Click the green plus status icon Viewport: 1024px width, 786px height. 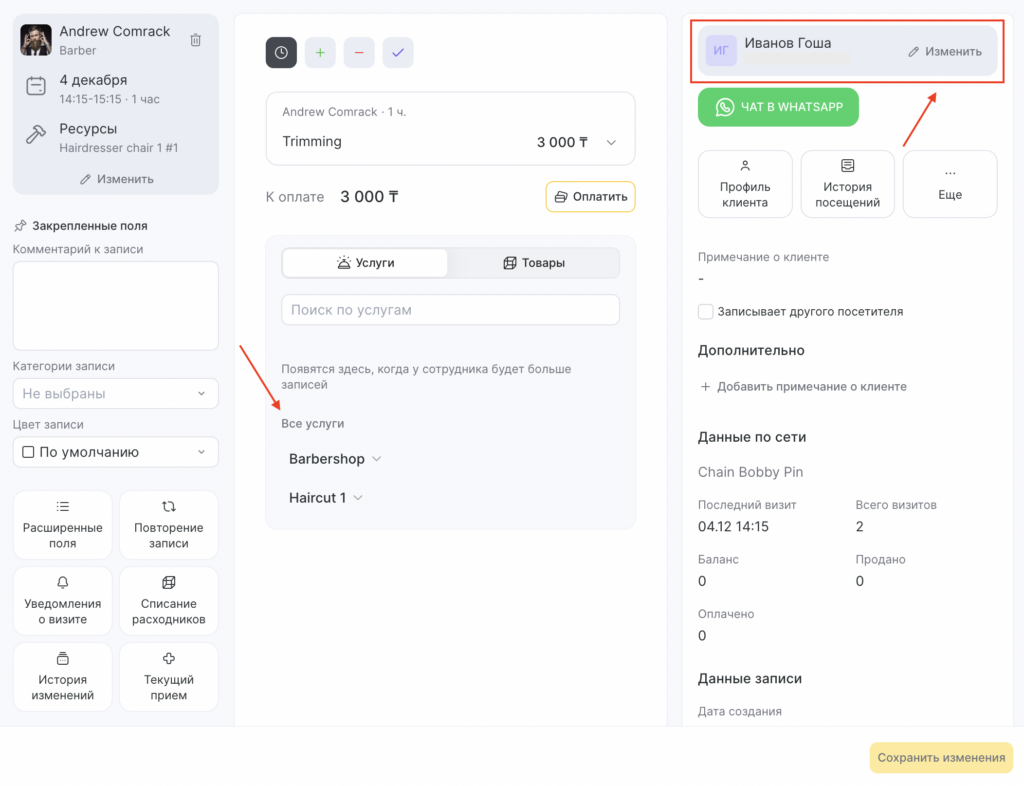tap(320, 53)
